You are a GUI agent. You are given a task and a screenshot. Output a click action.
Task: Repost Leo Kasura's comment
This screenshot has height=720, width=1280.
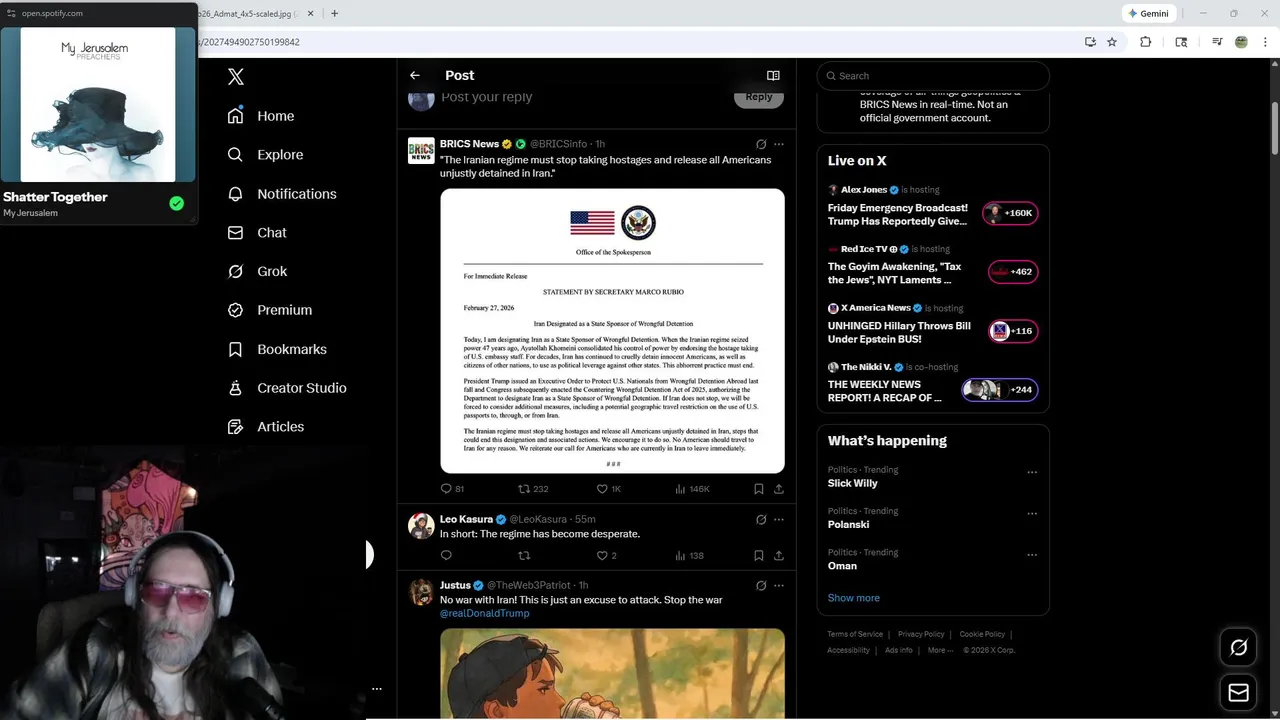pos(524,555)
